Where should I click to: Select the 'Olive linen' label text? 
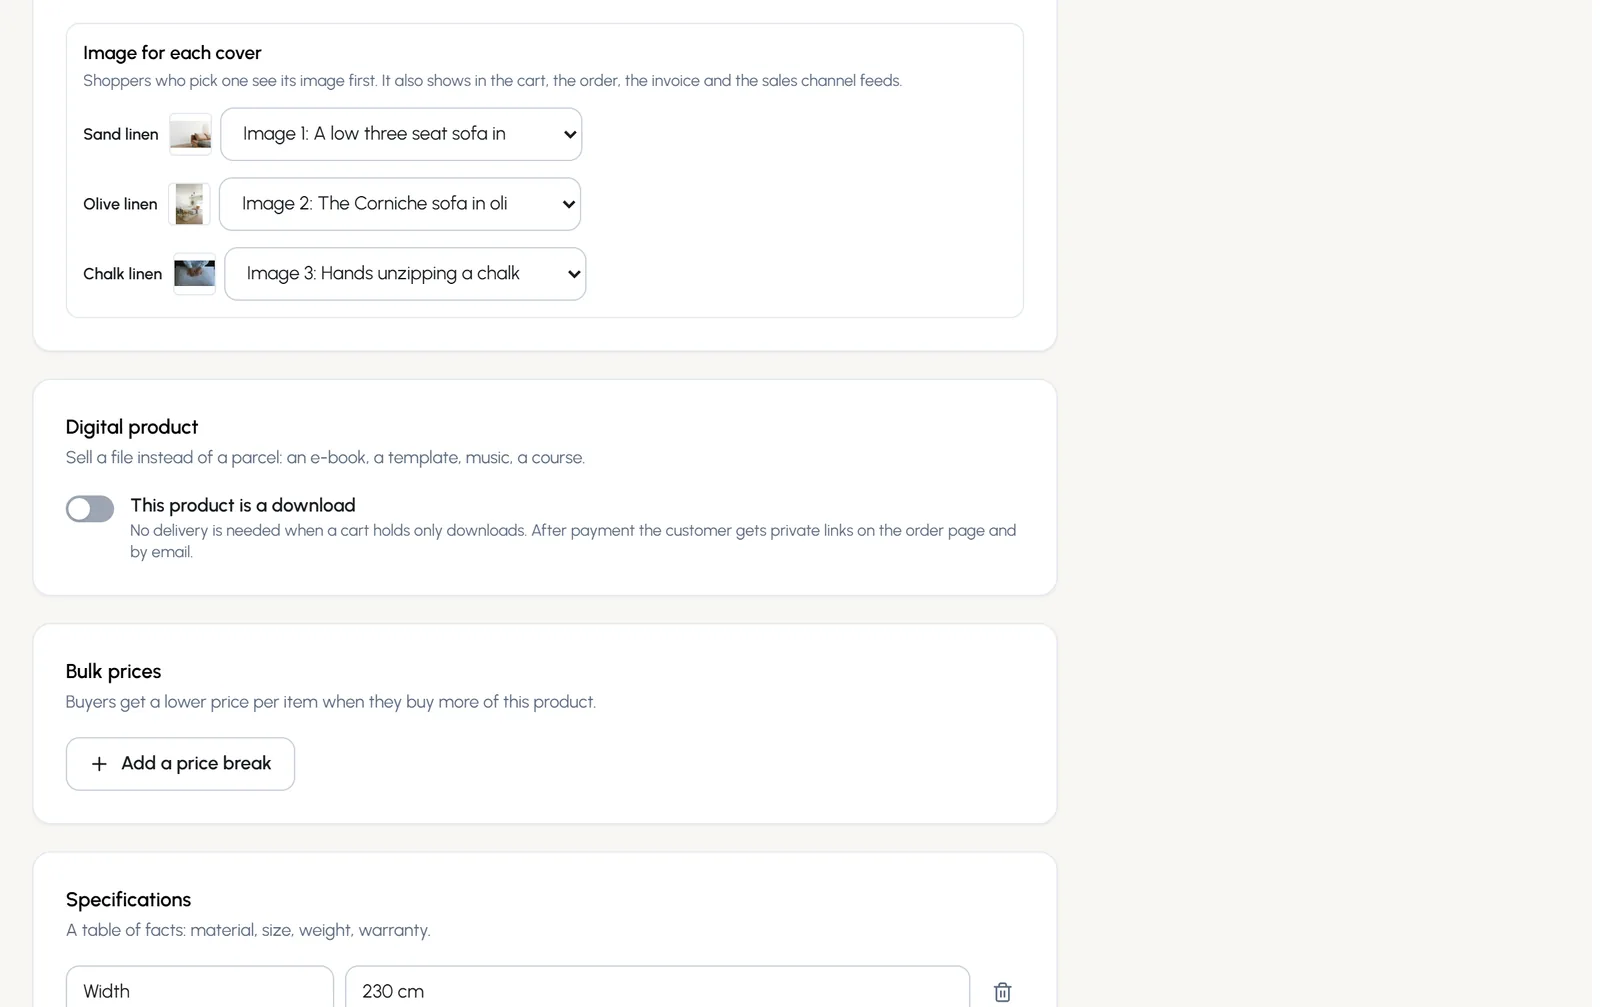coord(120,204)
